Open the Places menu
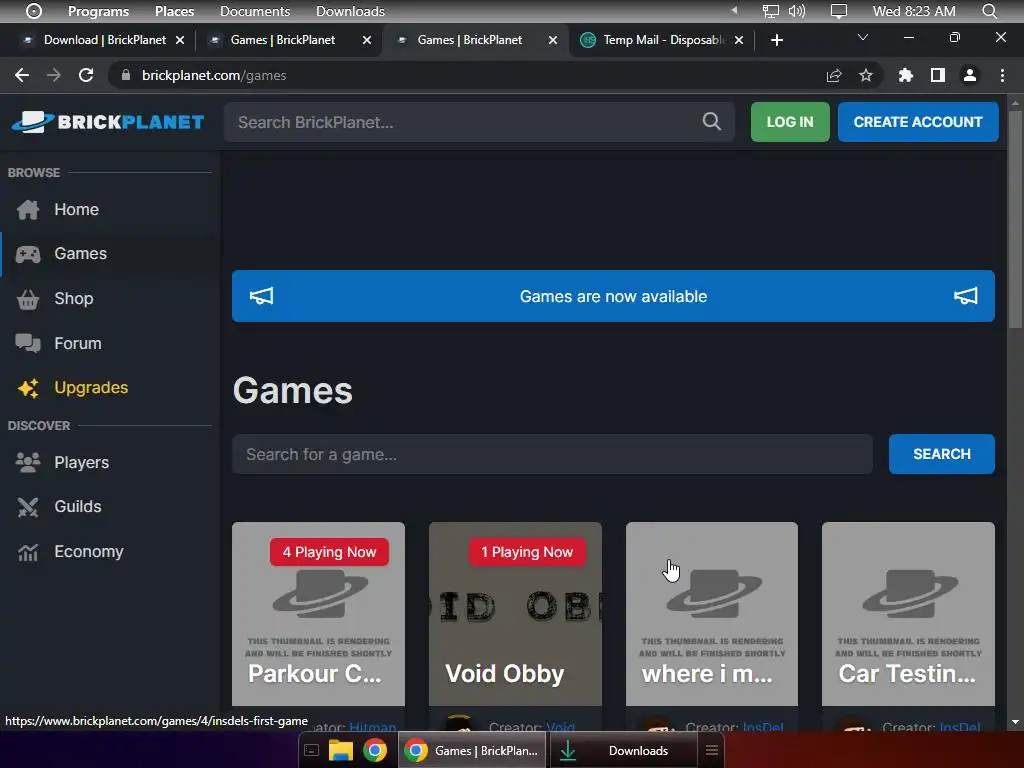The image size is (1024, 768). point(174,11)
